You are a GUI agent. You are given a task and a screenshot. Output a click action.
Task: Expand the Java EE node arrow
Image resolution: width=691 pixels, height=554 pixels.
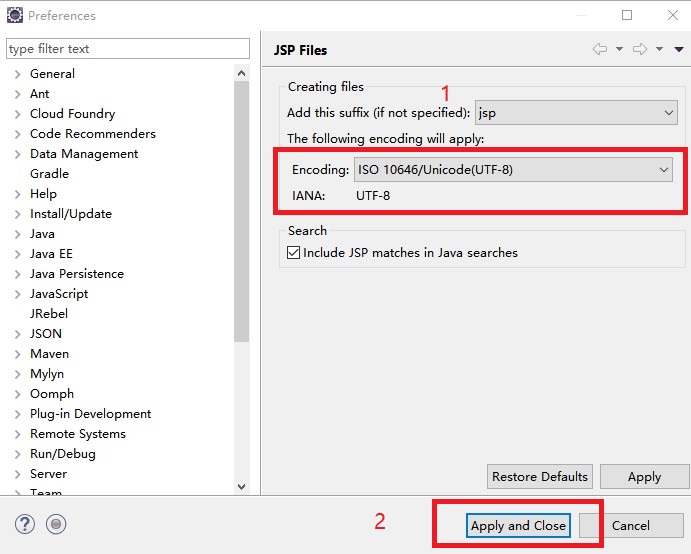pos(18,254)
